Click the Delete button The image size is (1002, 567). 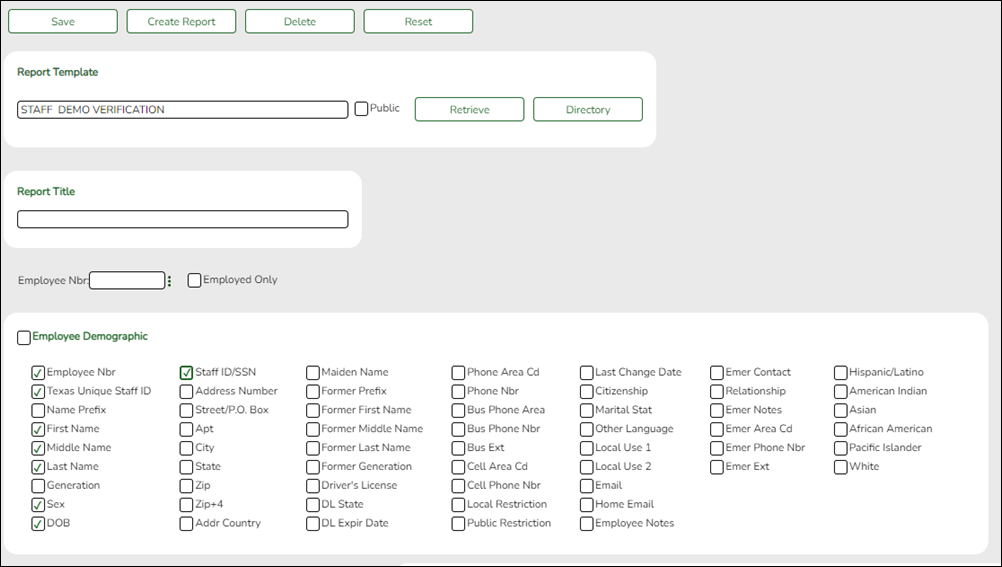point(300,21)
